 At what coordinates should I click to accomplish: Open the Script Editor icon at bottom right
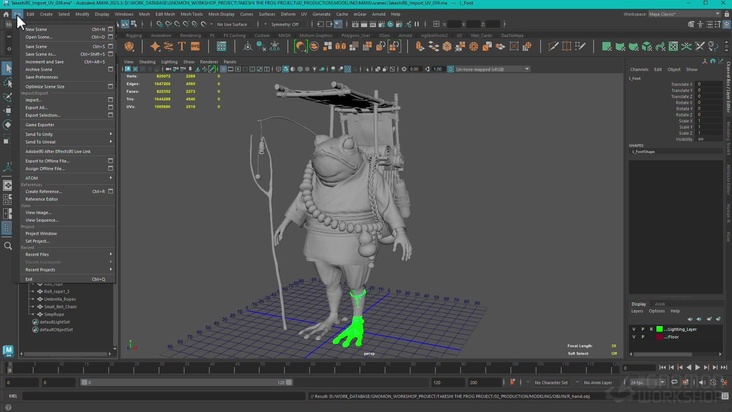(x=725, y=396)
